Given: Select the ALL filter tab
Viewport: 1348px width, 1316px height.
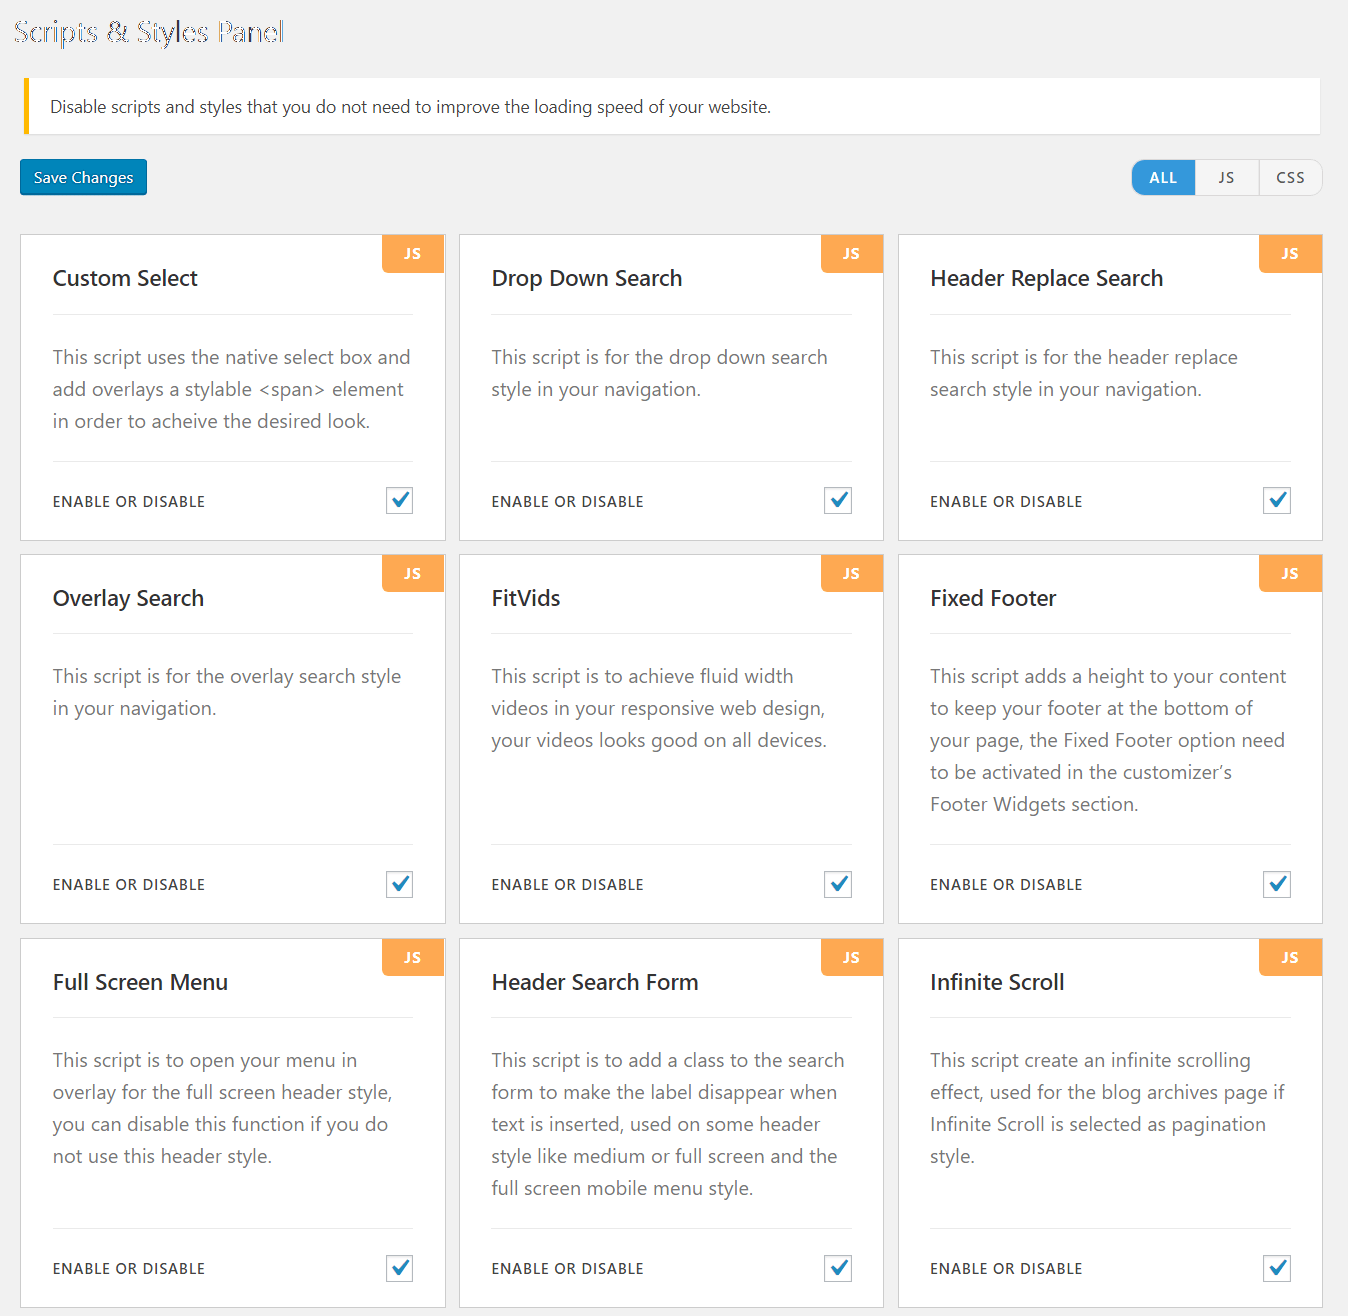Looking at the screenshot, I should tap(1163, 177).
